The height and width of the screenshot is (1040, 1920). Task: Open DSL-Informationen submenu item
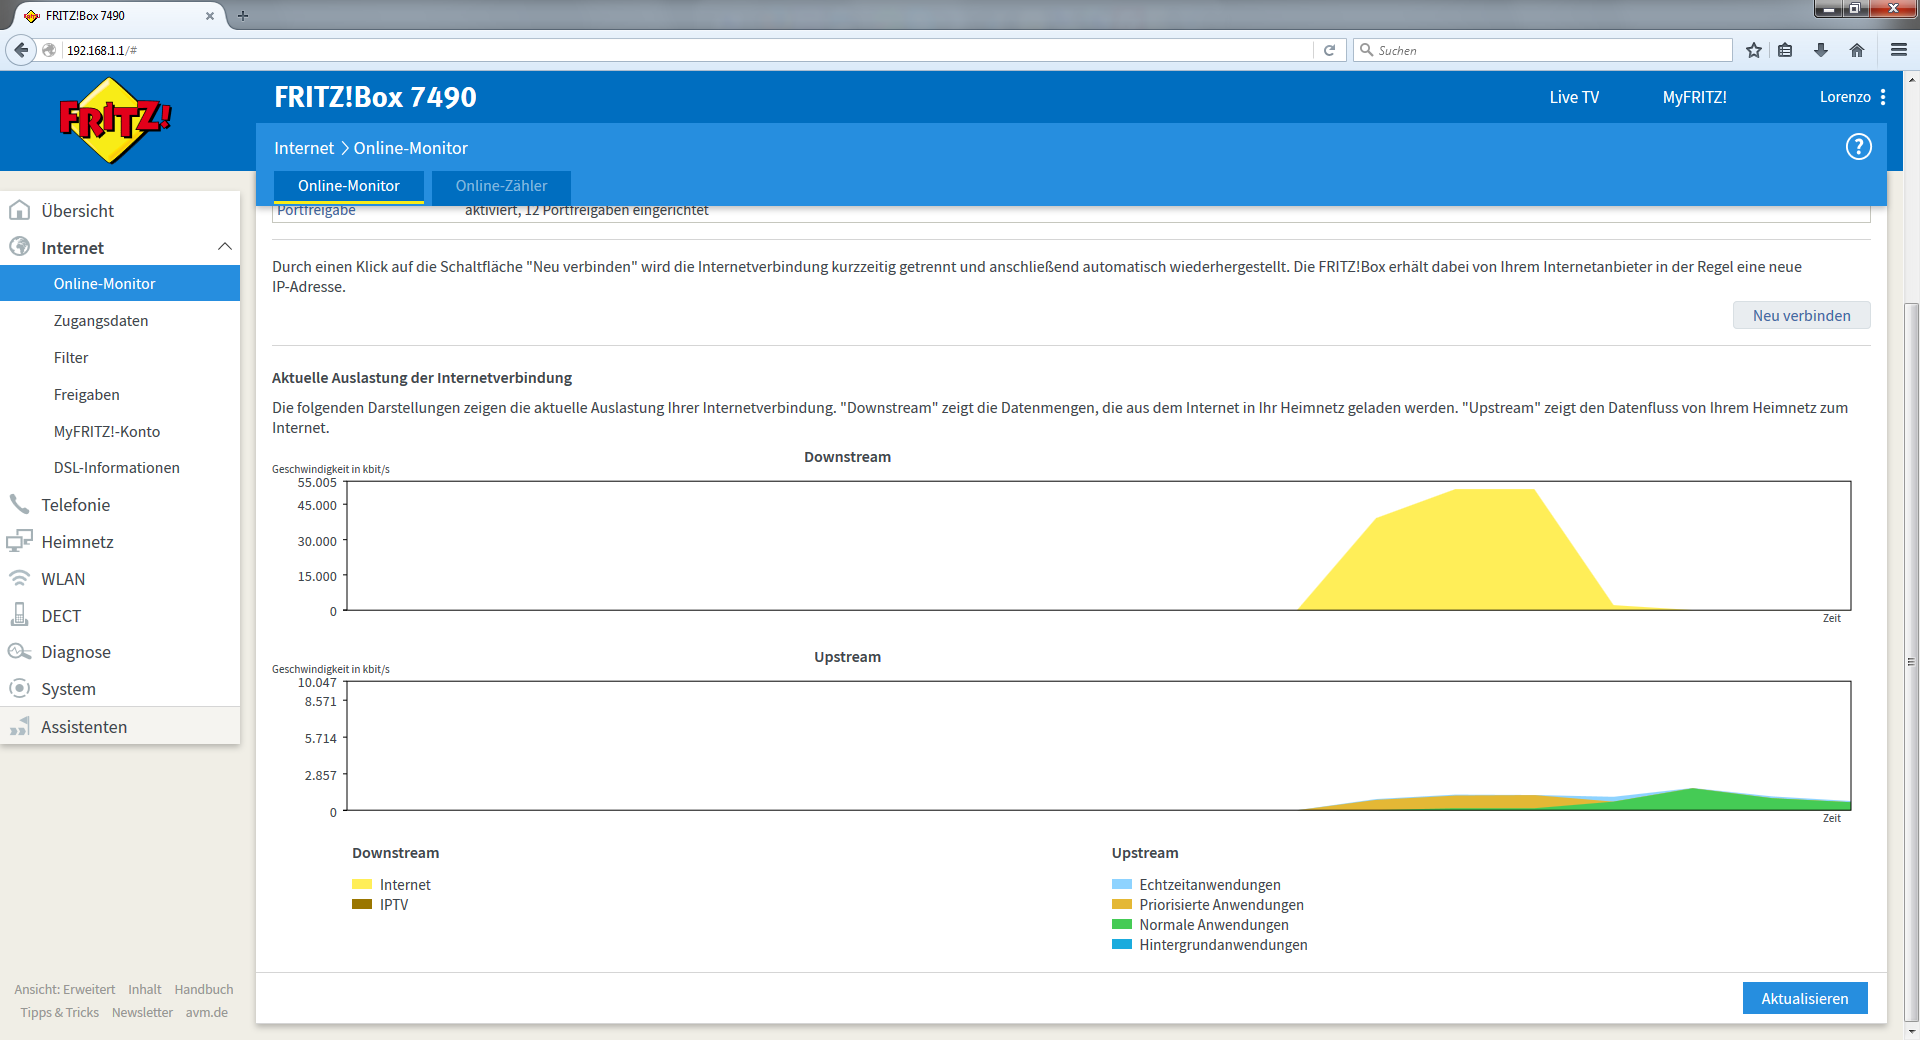[x=117, y=468]
